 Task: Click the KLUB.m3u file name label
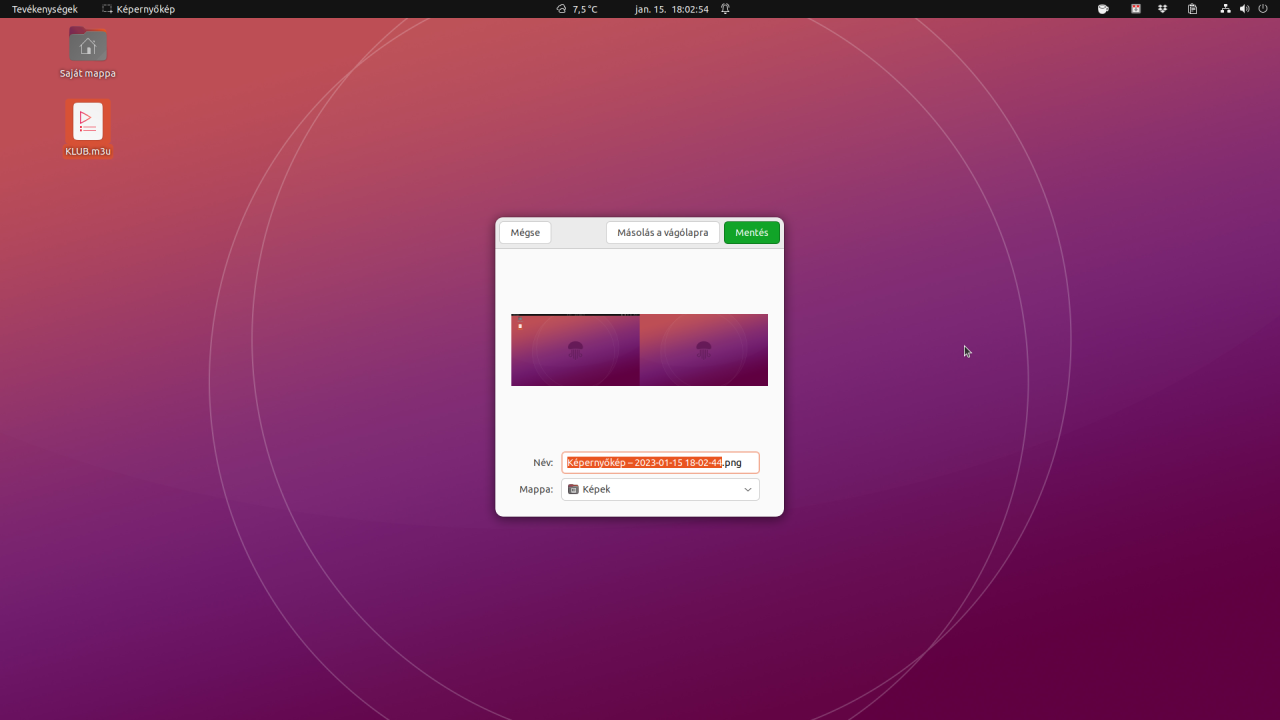[88, 152]
